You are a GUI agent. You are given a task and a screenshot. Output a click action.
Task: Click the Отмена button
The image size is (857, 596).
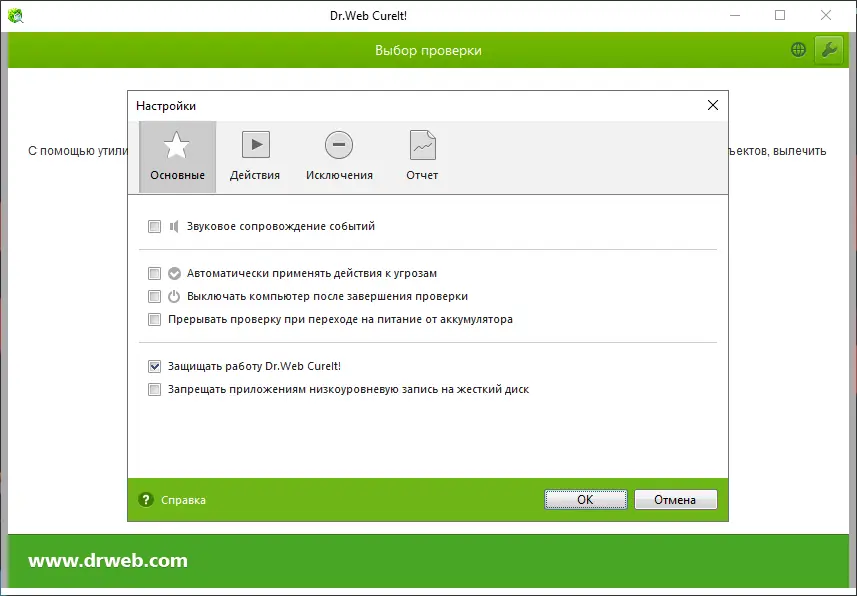click(x=676, y=499)
